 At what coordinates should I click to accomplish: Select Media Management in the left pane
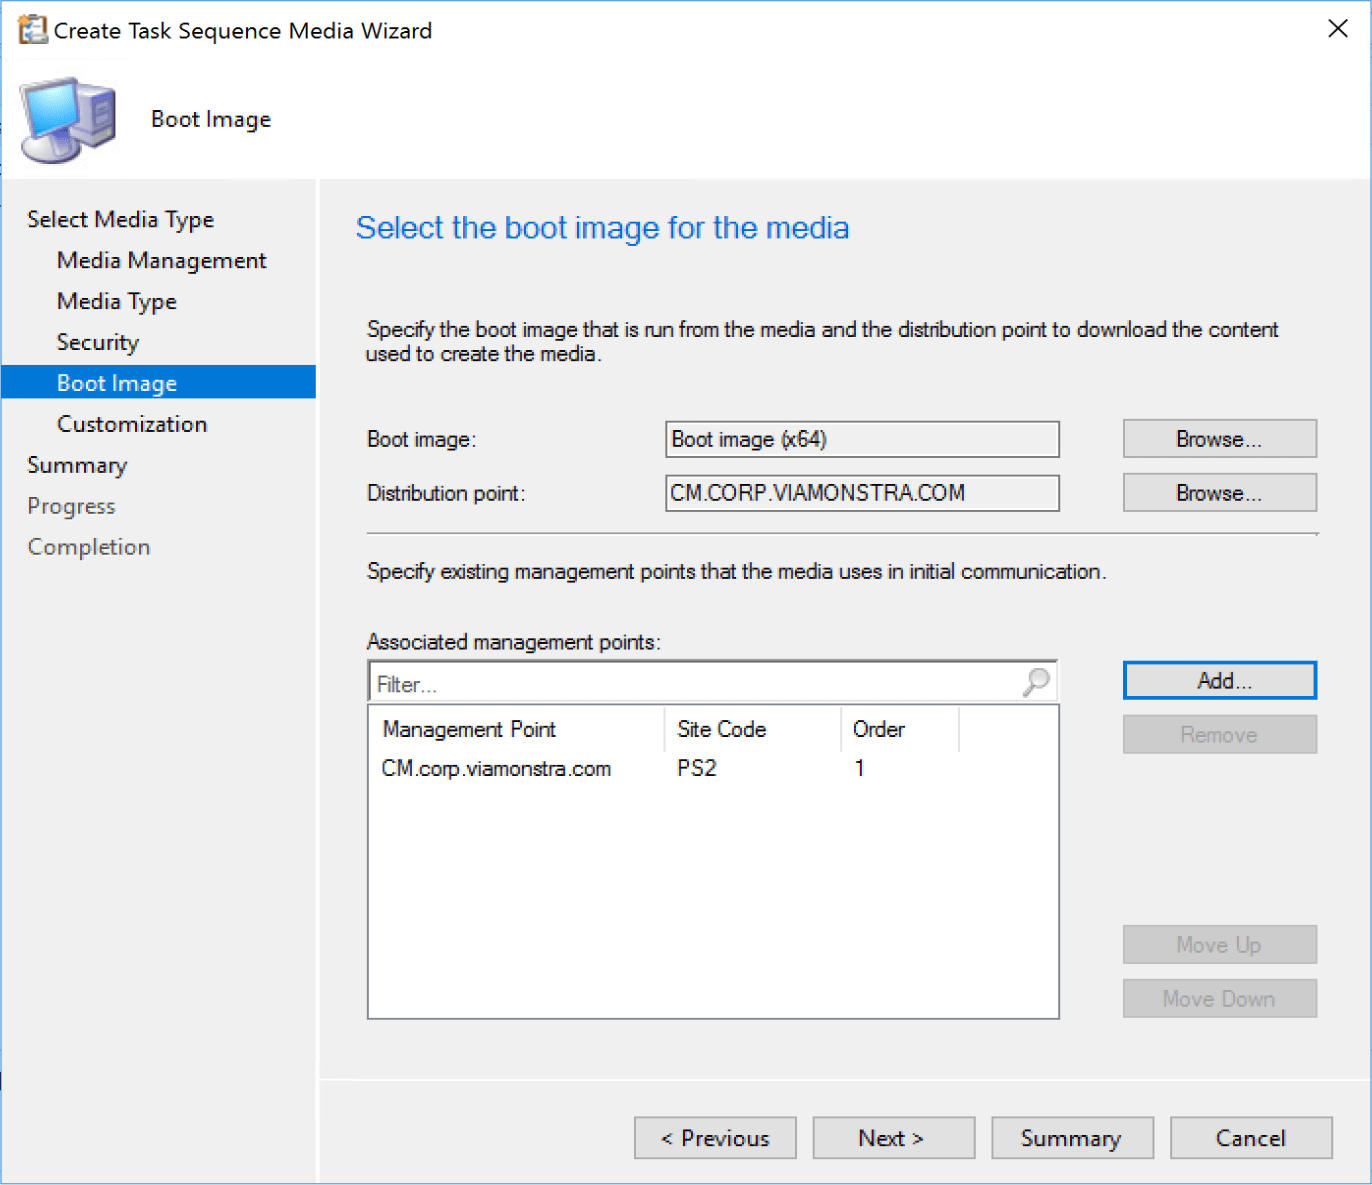(161, 260)
